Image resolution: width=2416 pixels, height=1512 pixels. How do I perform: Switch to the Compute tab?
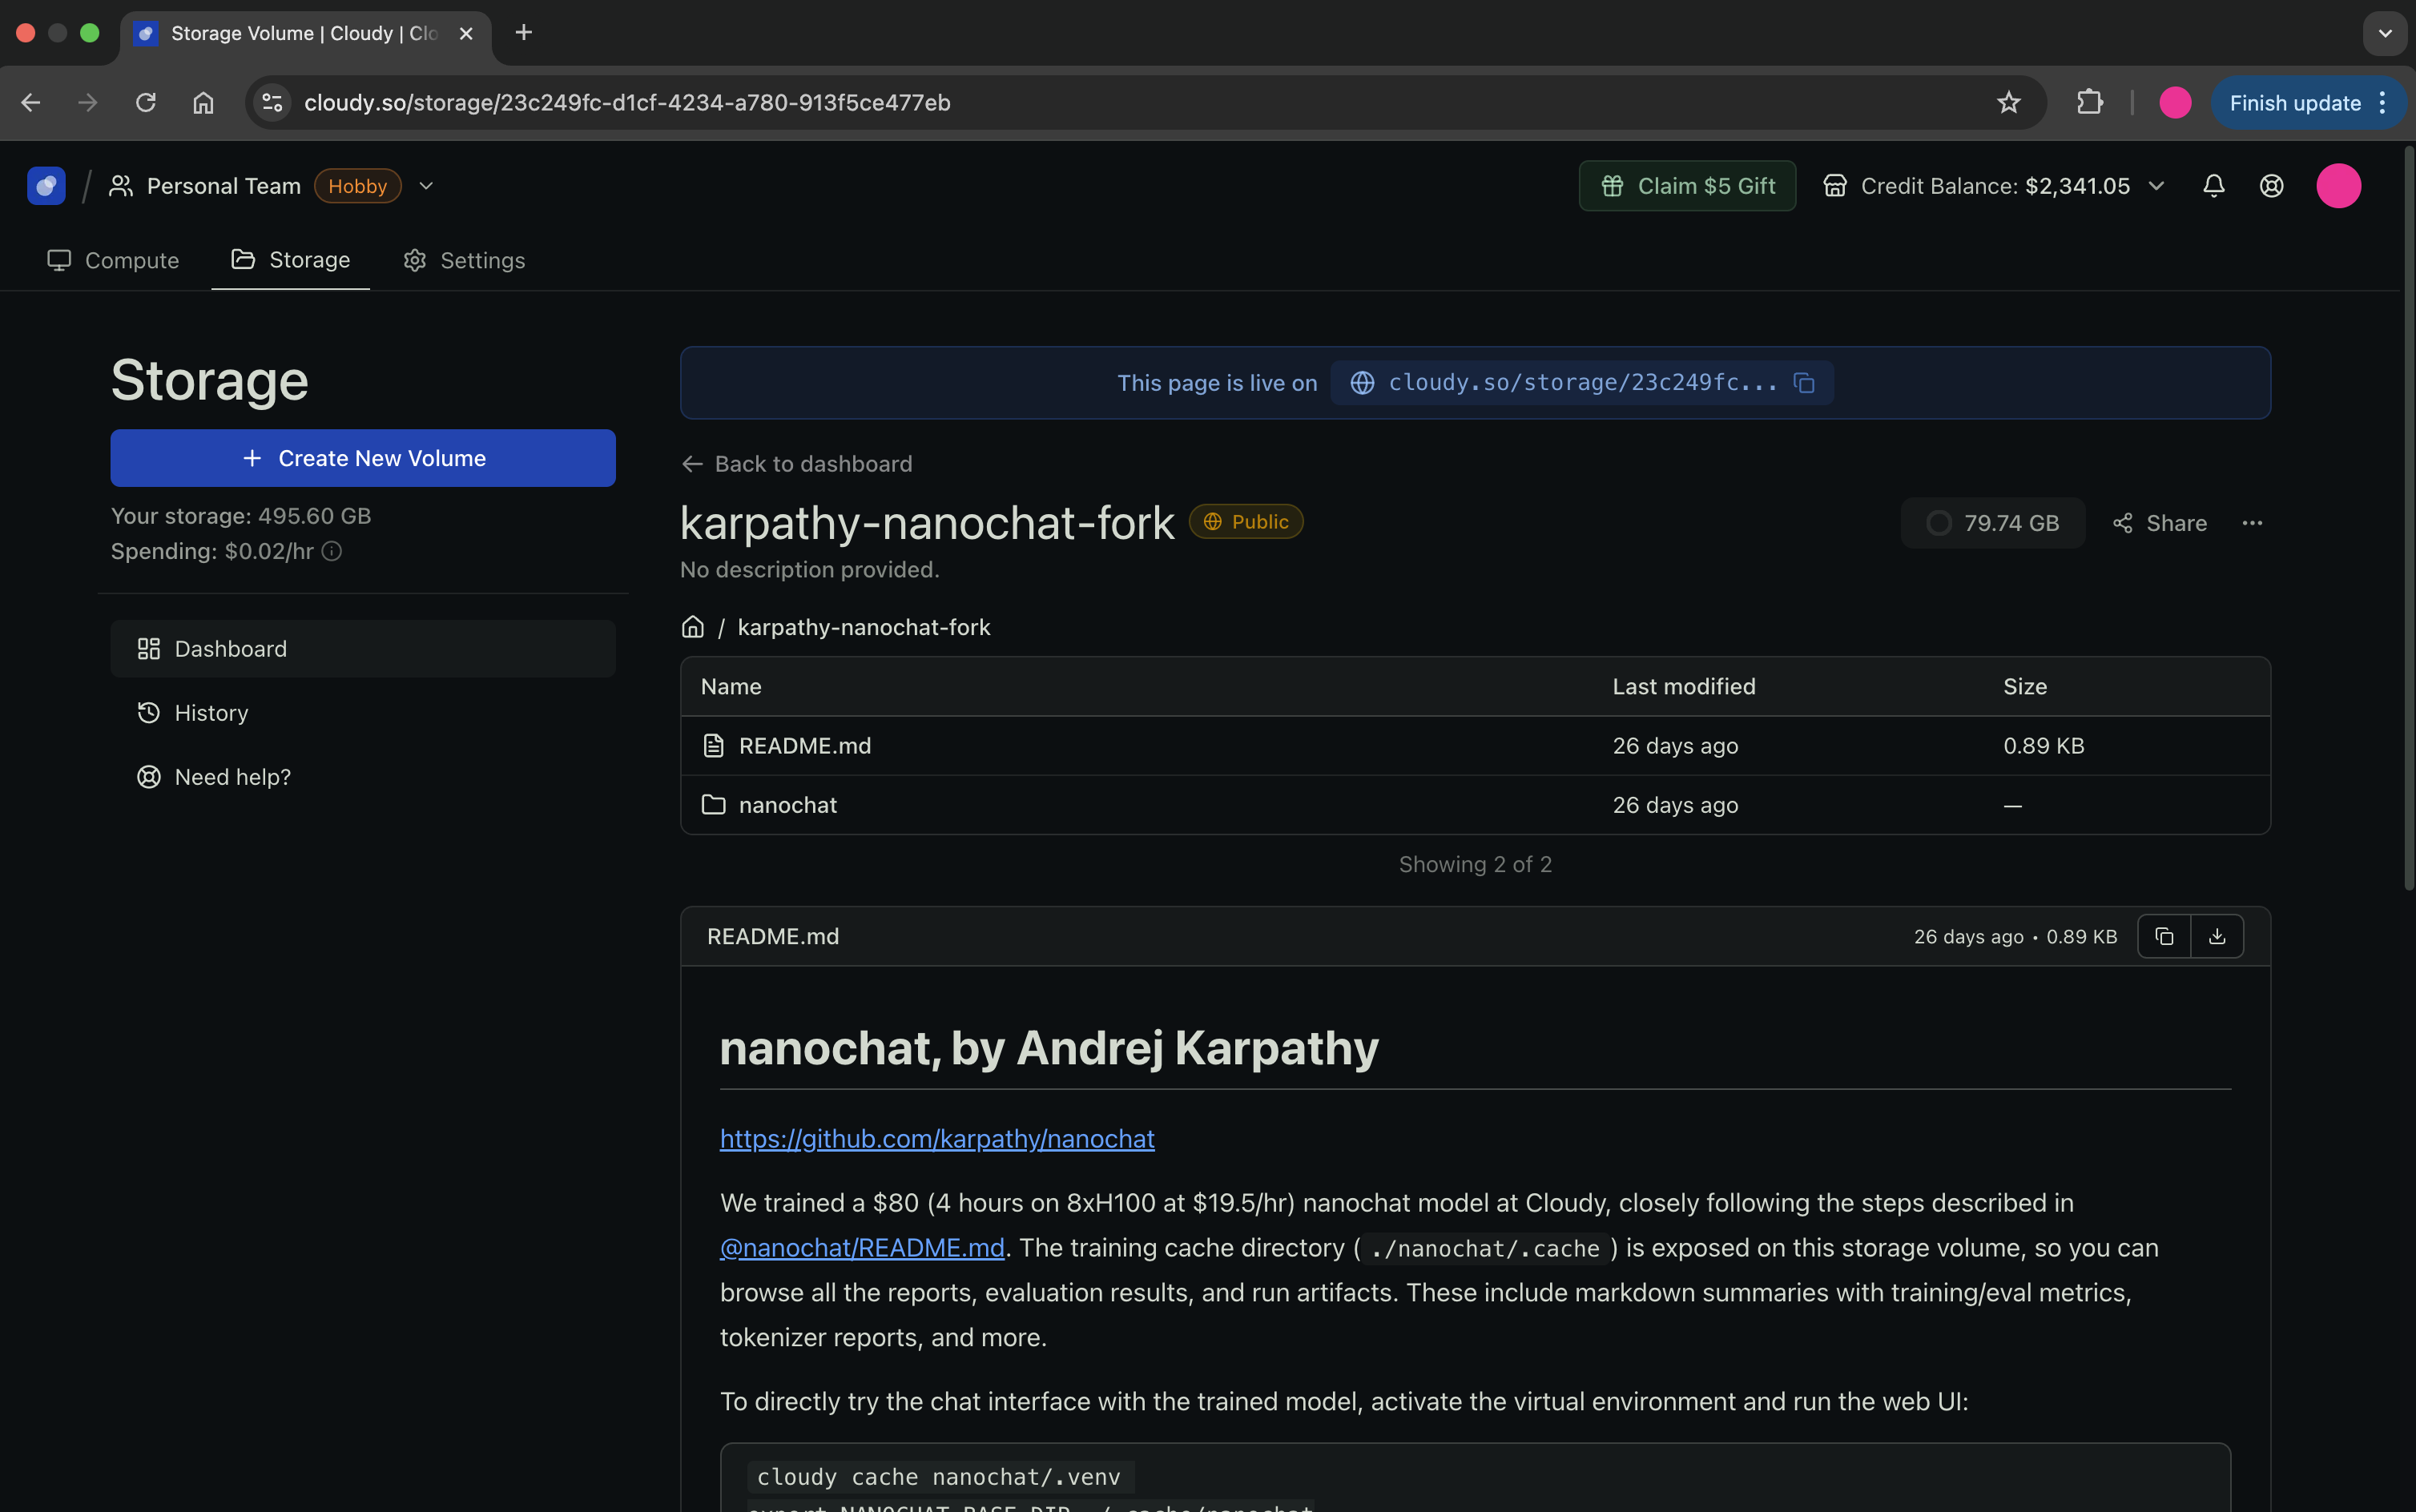click(113, 260)
